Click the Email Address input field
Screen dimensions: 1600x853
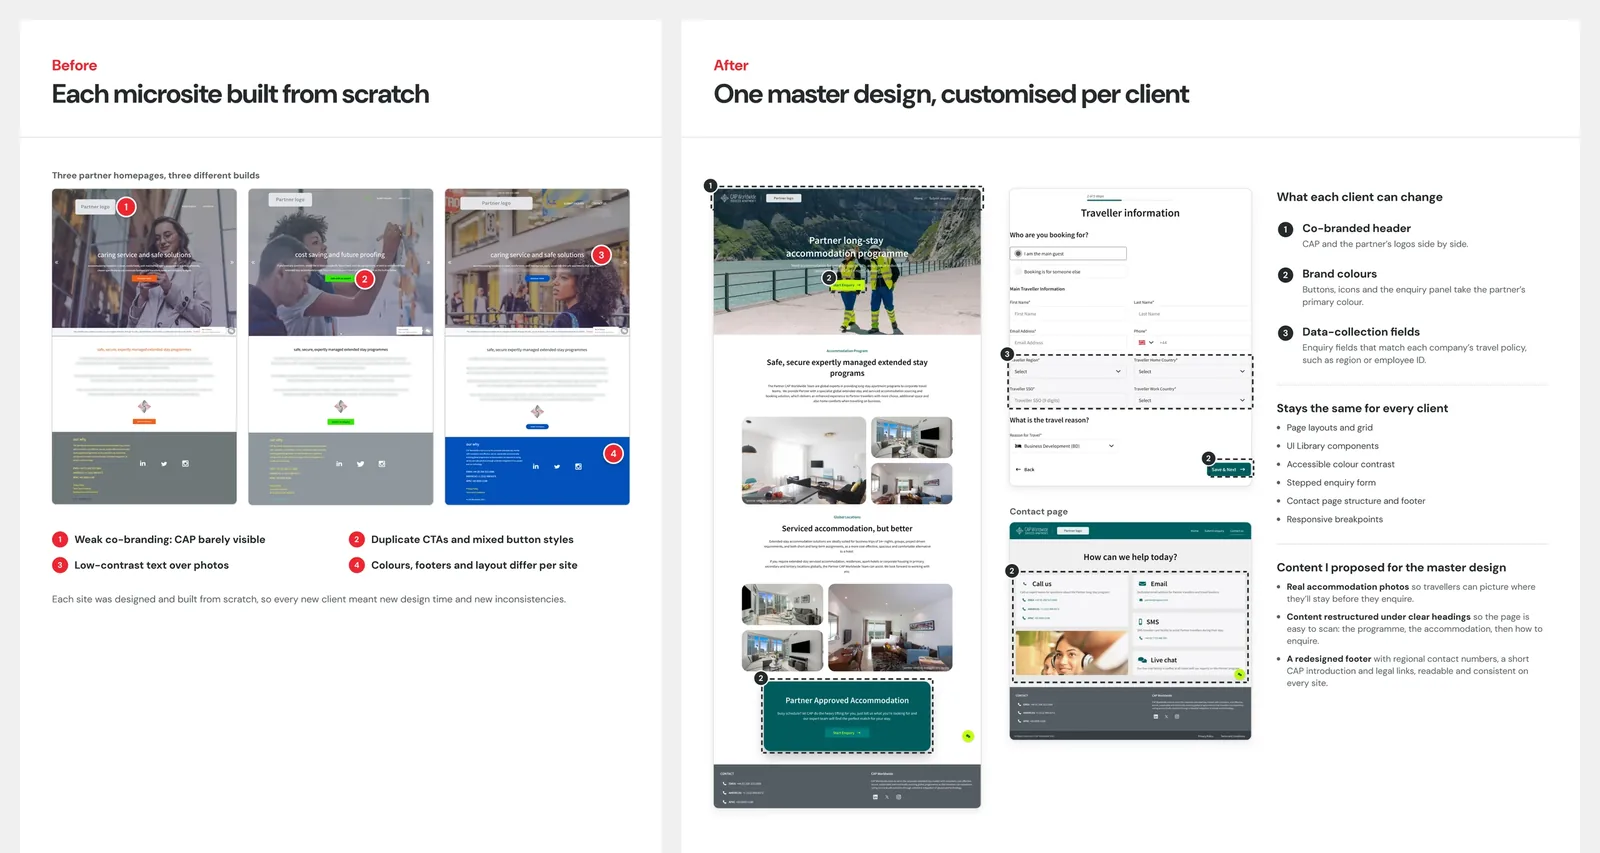point(1068,343)
